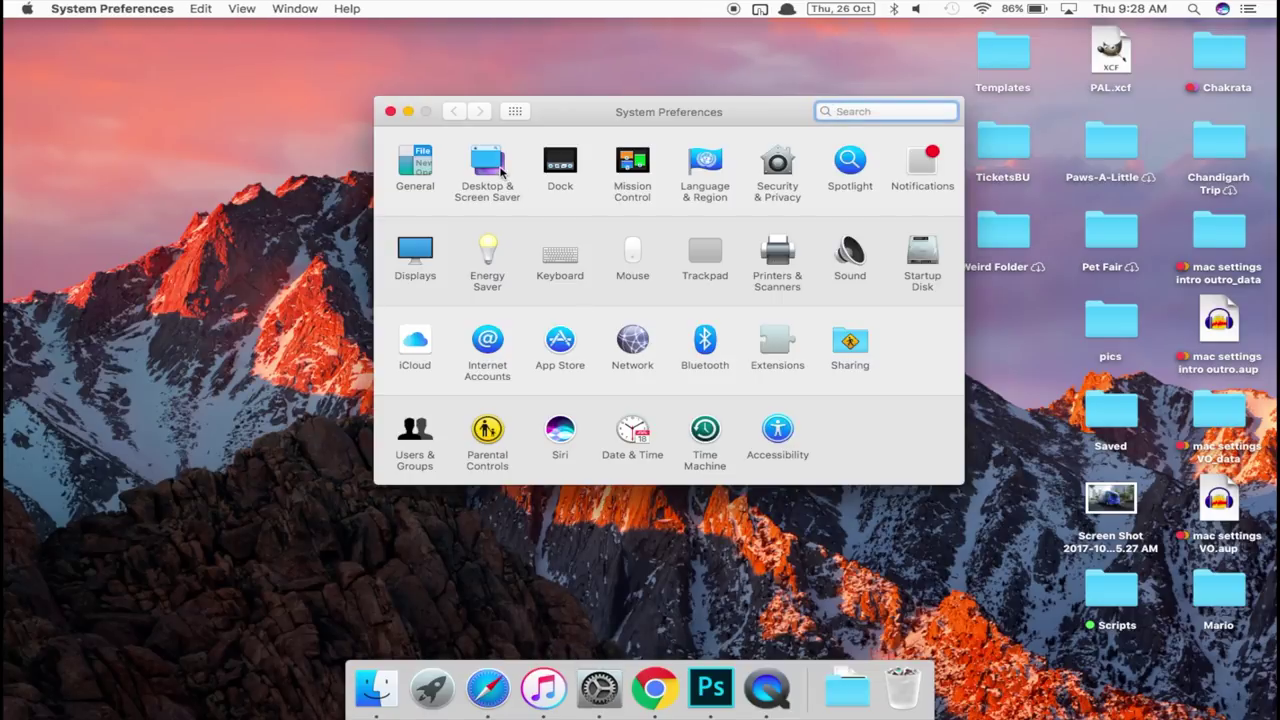1280x720 pixels.
Task: Open Notification Center from menu bar
Action: tap(1248, 9)
